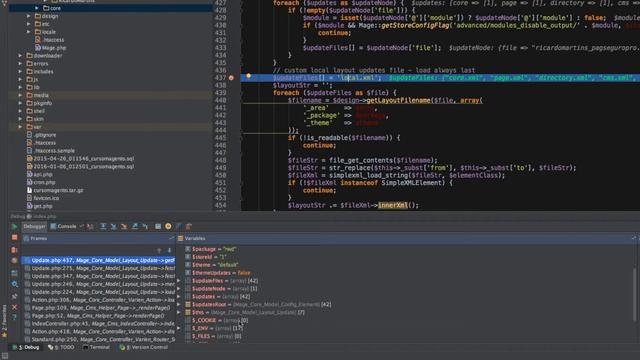Viewport: 640px width, 360px height.
Task: Expand the $_ENV array variable
Action: pyautogui.click(x=179, y=328)
